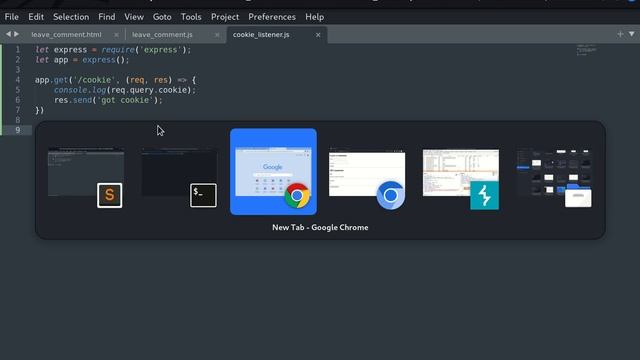Open the Selection menu
Viewport: 640px width, 360px height.
pyautogui.click(x=71, y=17)
